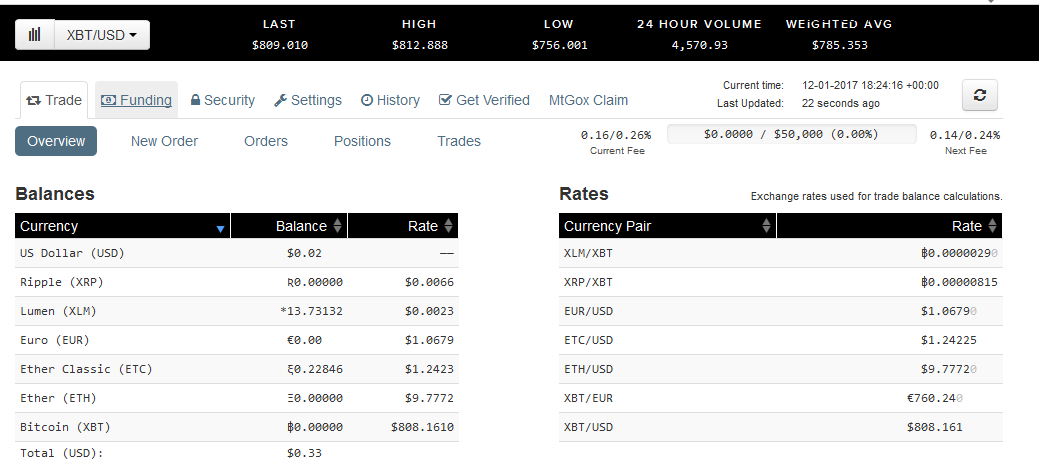1039x470 pixels.
Task: Go to the History tab
Action: click(x=390, y=100)
